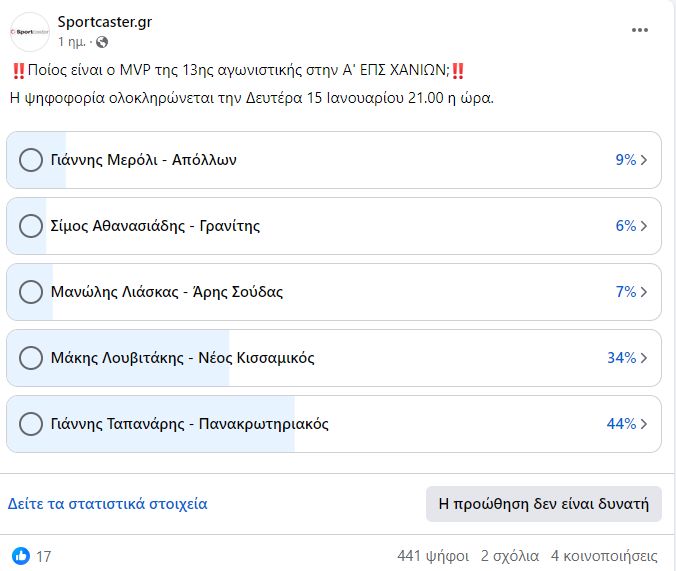676x571 pixels.
Task: Select radio for Μανώλης Λιάσκας - Άρης Σούδας
Action: [31, 292]
